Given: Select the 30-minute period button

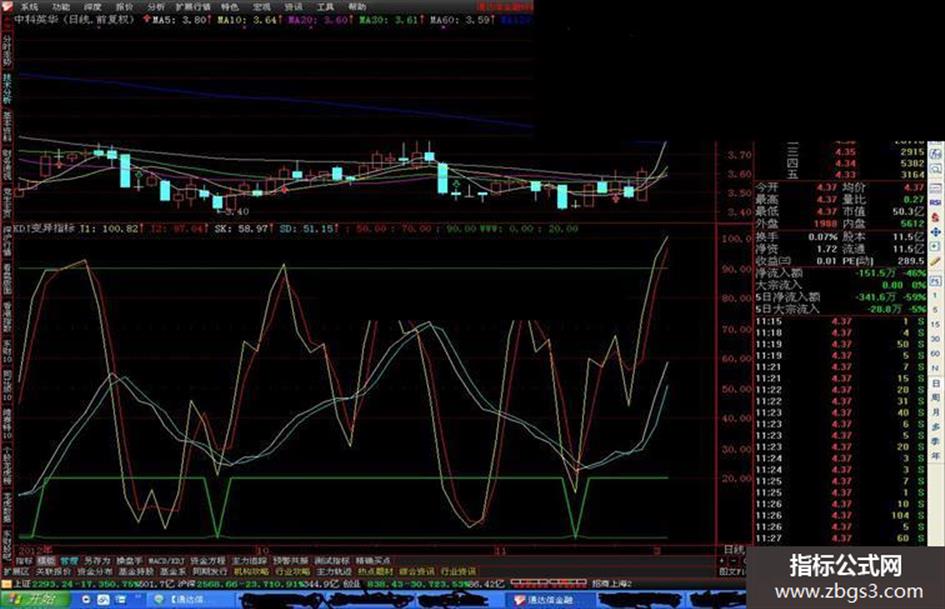Looking at the screenshot, I should 935,338.
